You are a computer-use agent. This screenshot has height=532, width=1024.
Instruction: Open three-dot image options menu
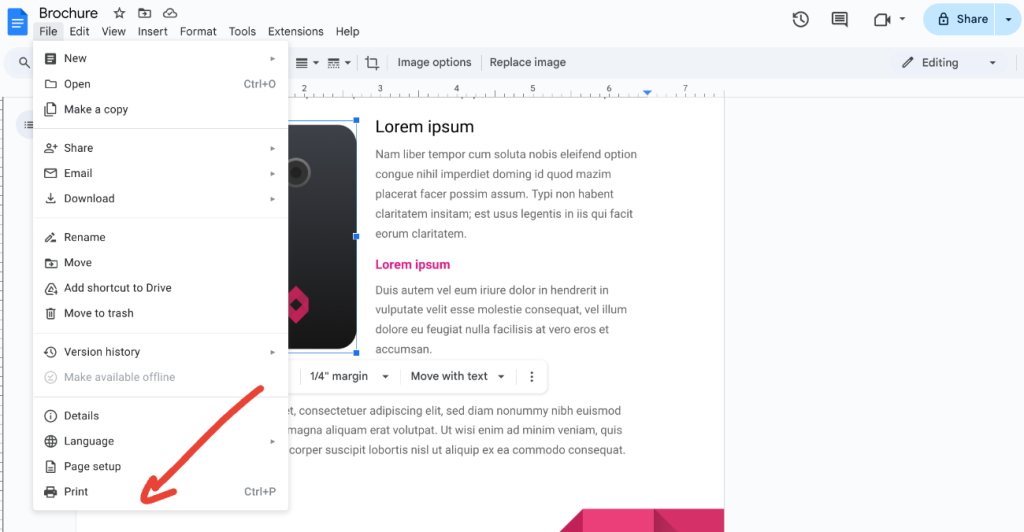tap(532, 376)
